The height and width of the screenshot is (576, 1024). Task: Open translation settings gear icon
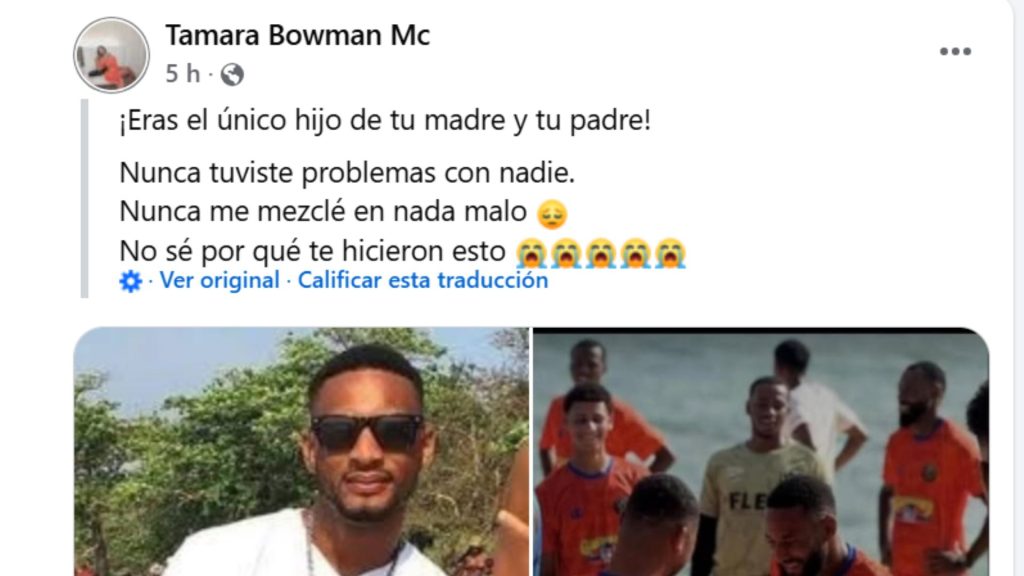click(131, 281)
